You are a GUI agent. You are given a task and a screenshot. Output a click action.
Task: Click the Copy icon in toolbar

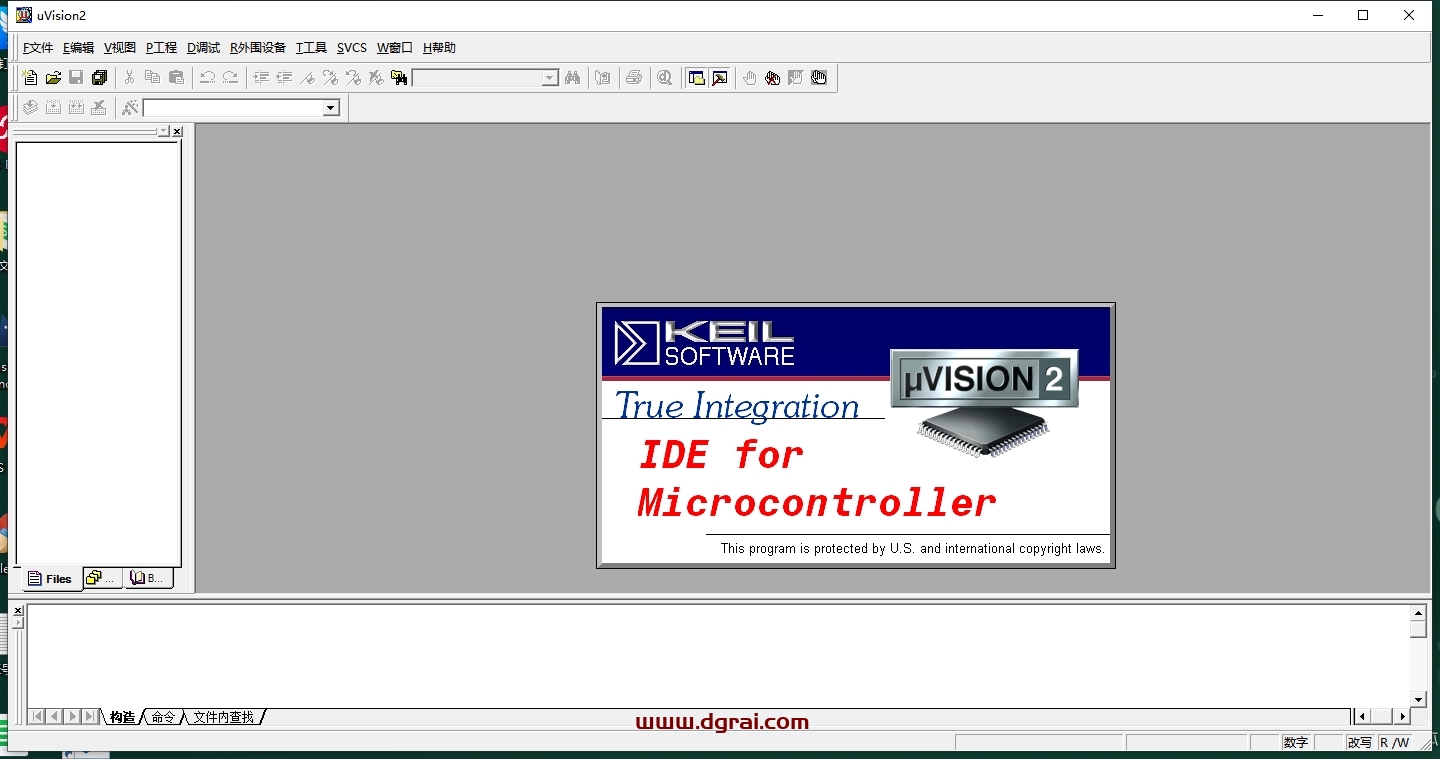pyautogui.click(x=152, y=78)
